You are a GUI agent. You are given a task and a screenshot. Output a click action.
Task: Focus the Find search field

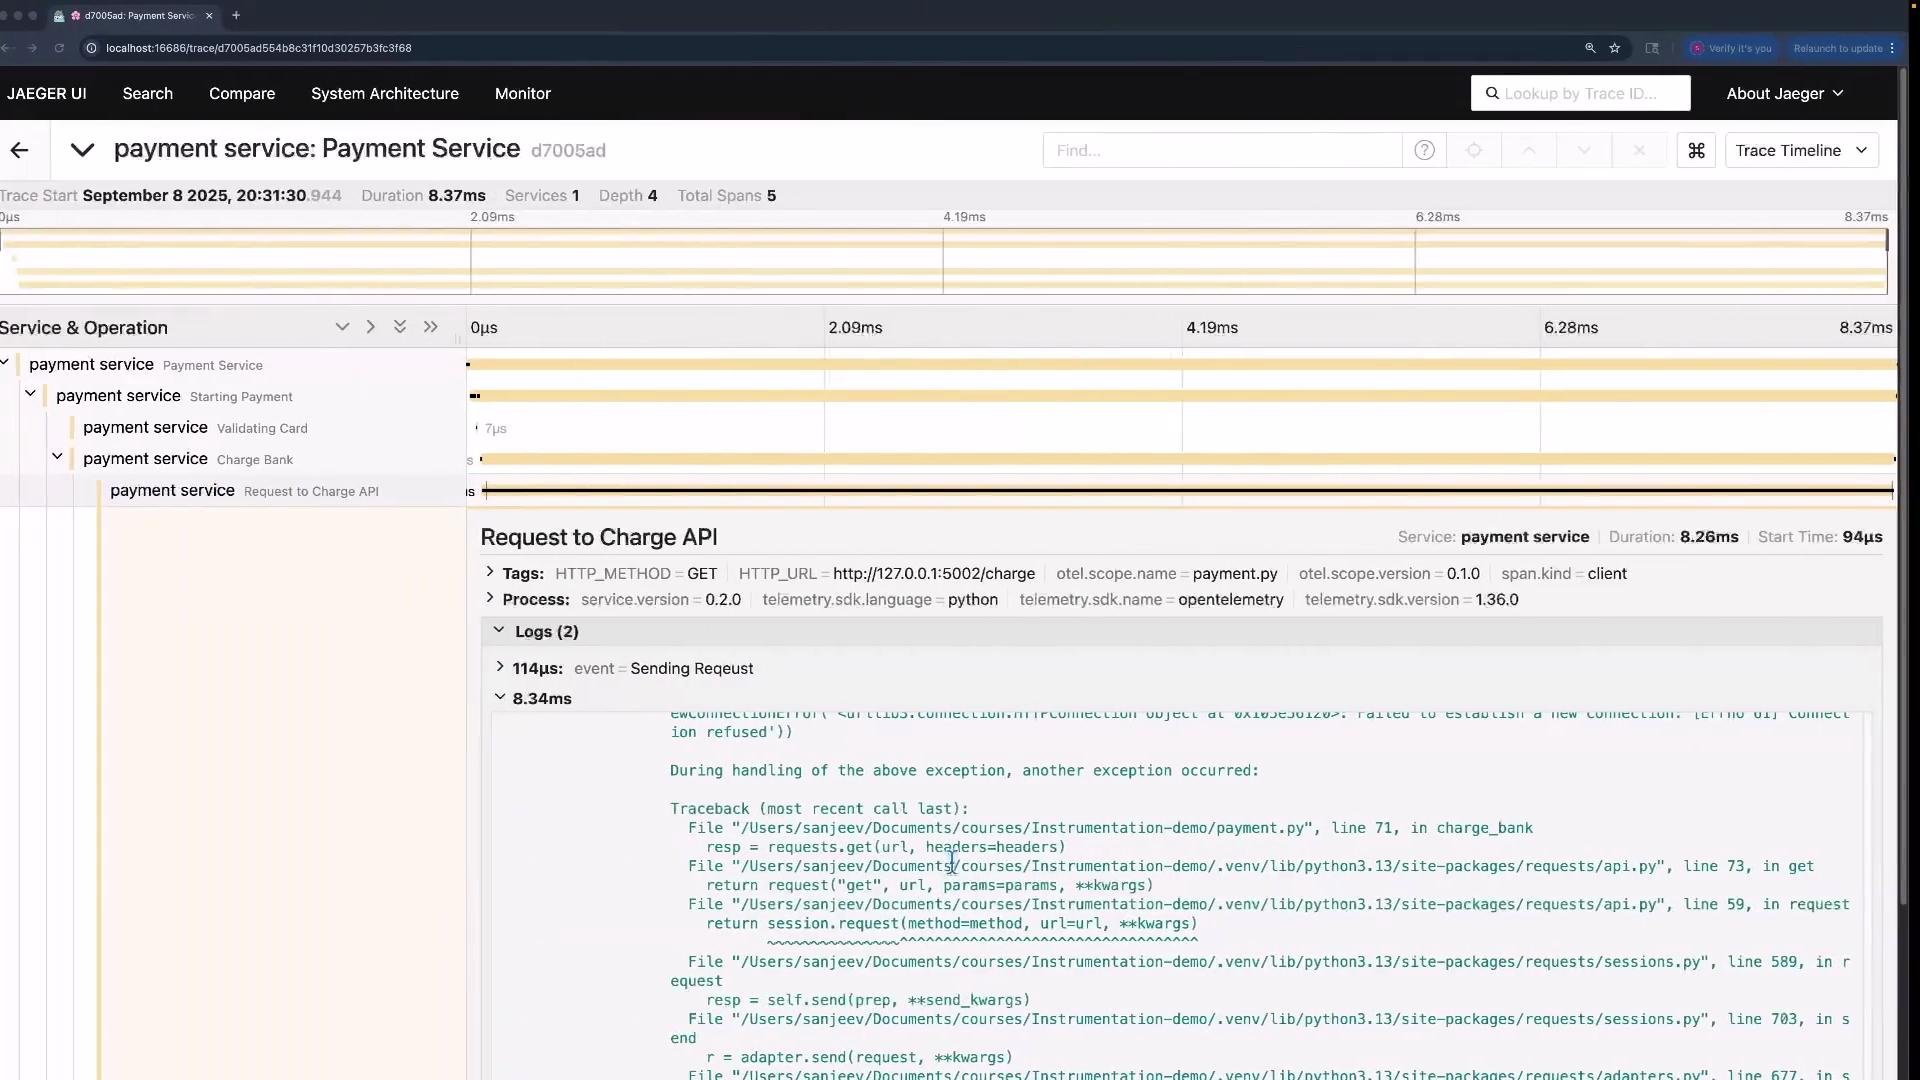pos(1222,150)
